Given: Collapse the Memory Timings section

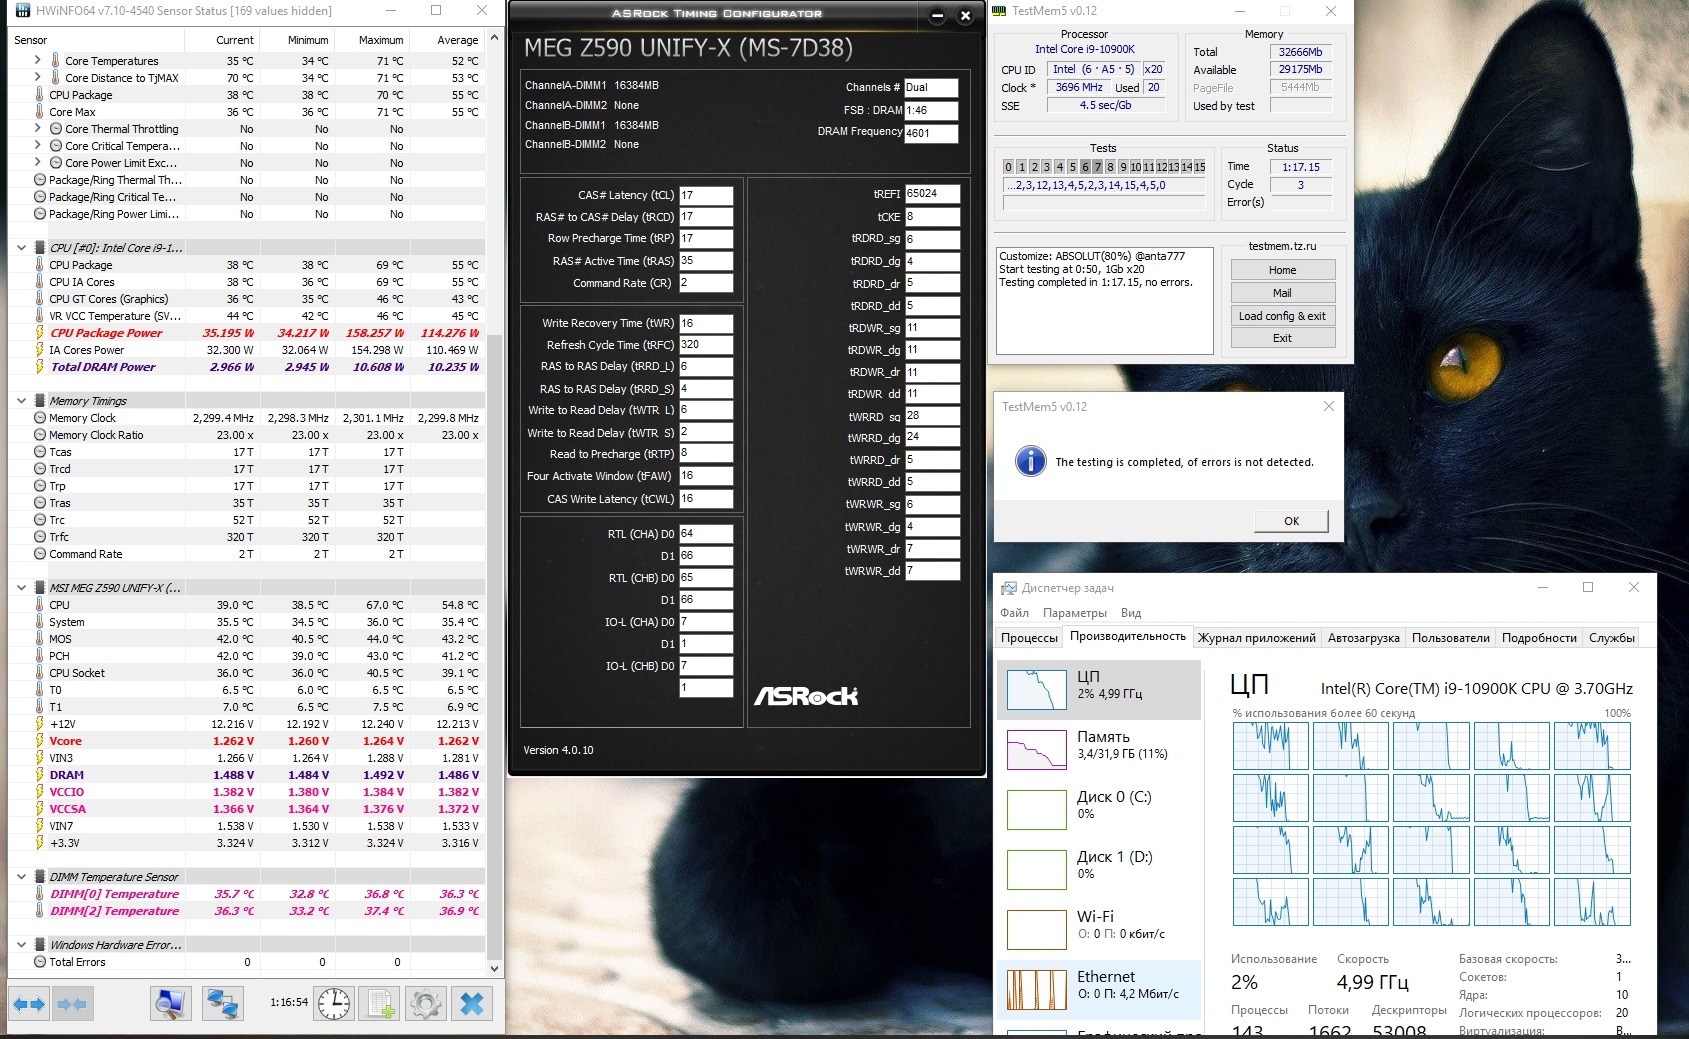Looking at the screenshot, I should tap(22, 401).
